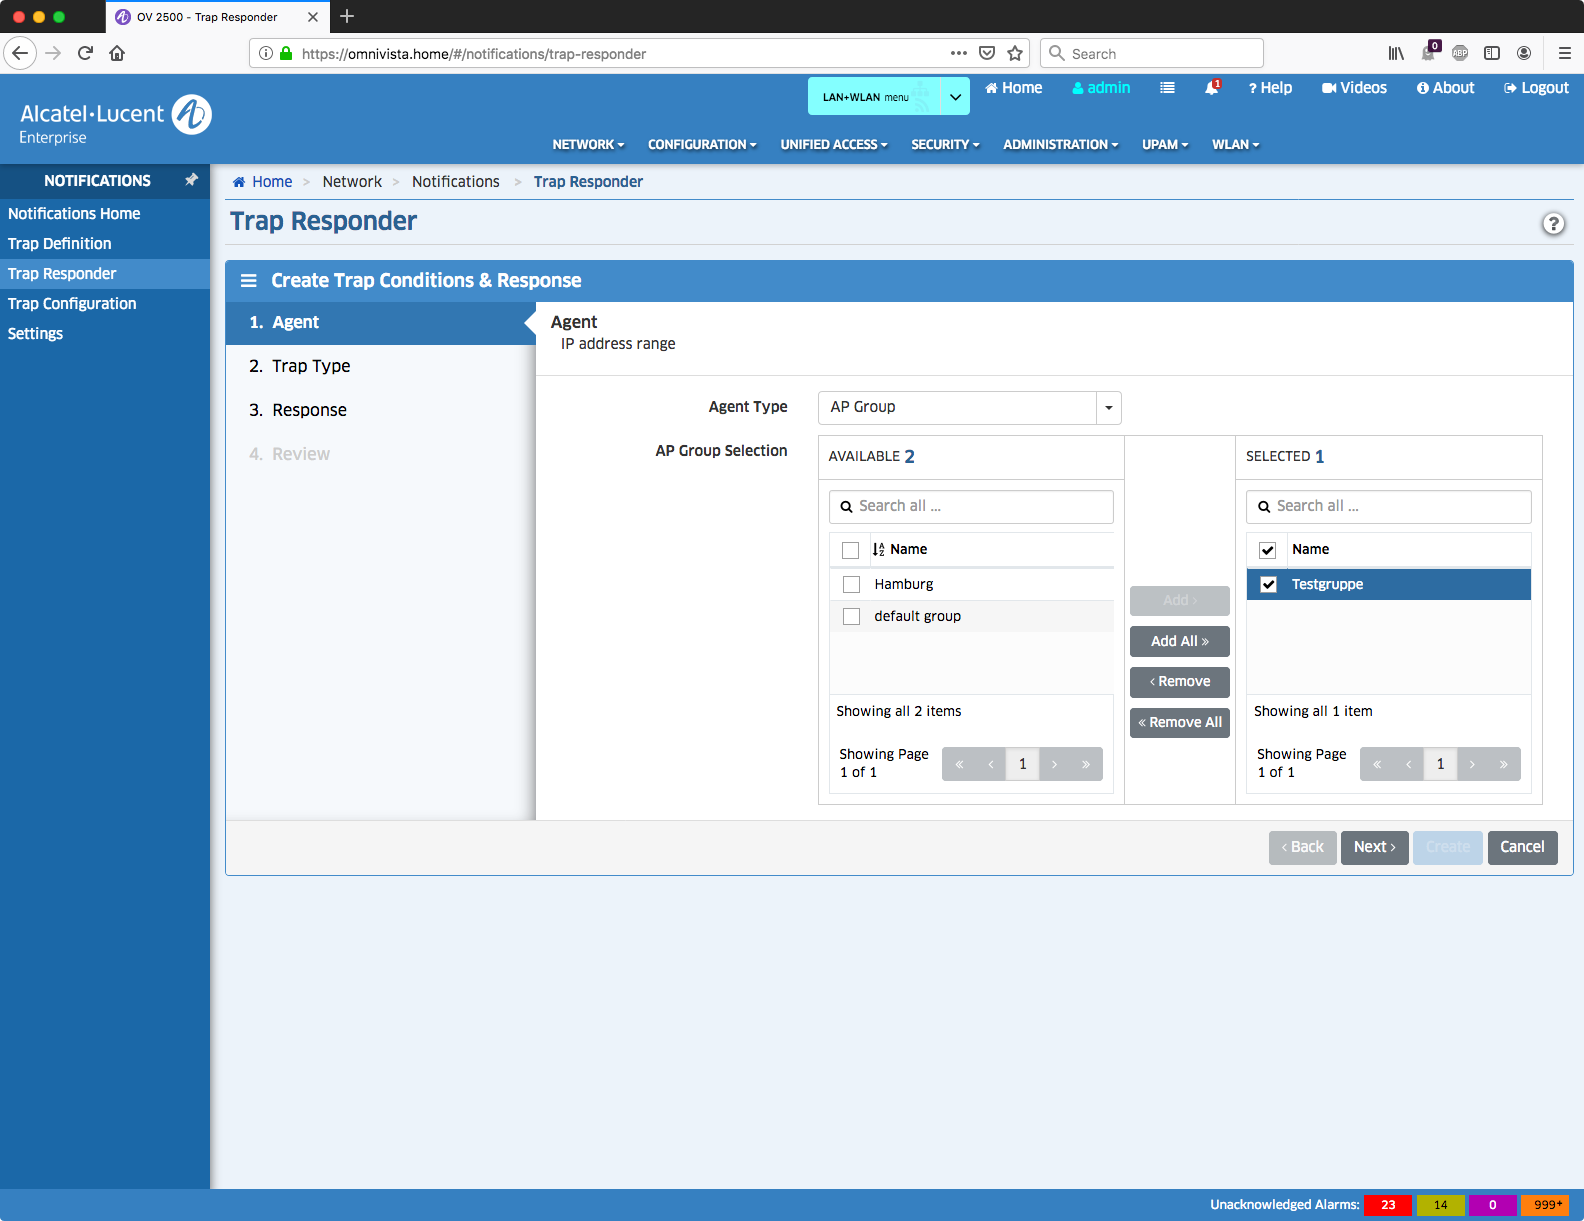Check the default group checkbox
Viewport: 1584px width, 1221px height.
[x=852, y=617]
